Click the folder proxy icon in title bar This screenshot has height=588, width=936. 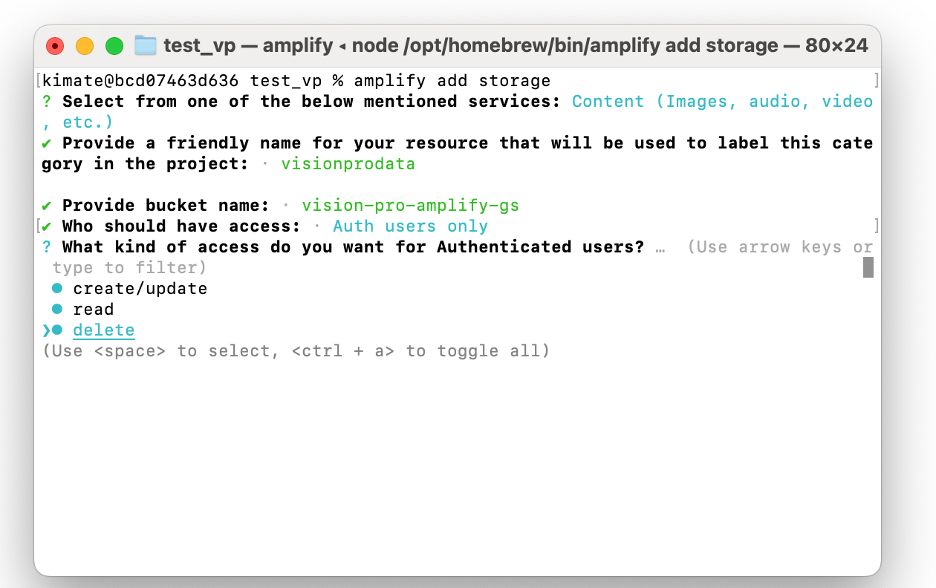tap(145, 45)
